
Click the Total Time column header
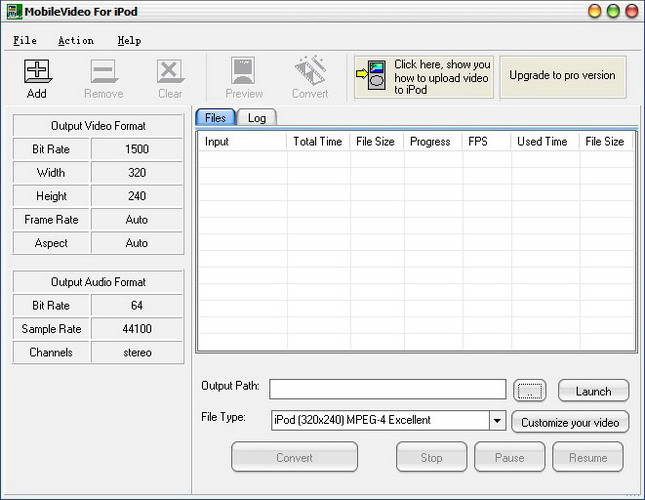pyautogui.click(x=318, y=141)
